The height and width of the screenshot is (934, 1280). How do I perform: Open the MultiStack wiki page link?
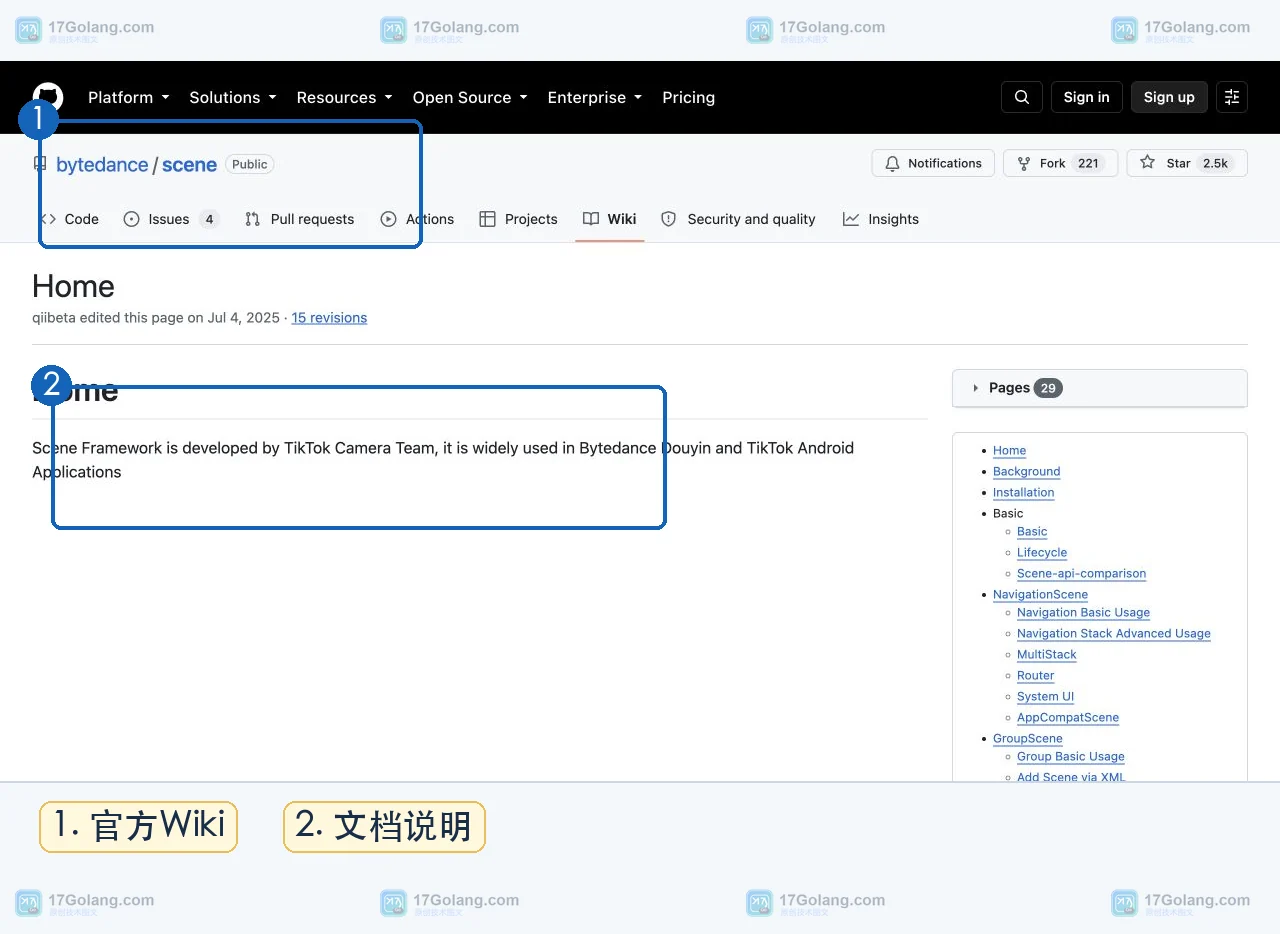[1047, 655]
